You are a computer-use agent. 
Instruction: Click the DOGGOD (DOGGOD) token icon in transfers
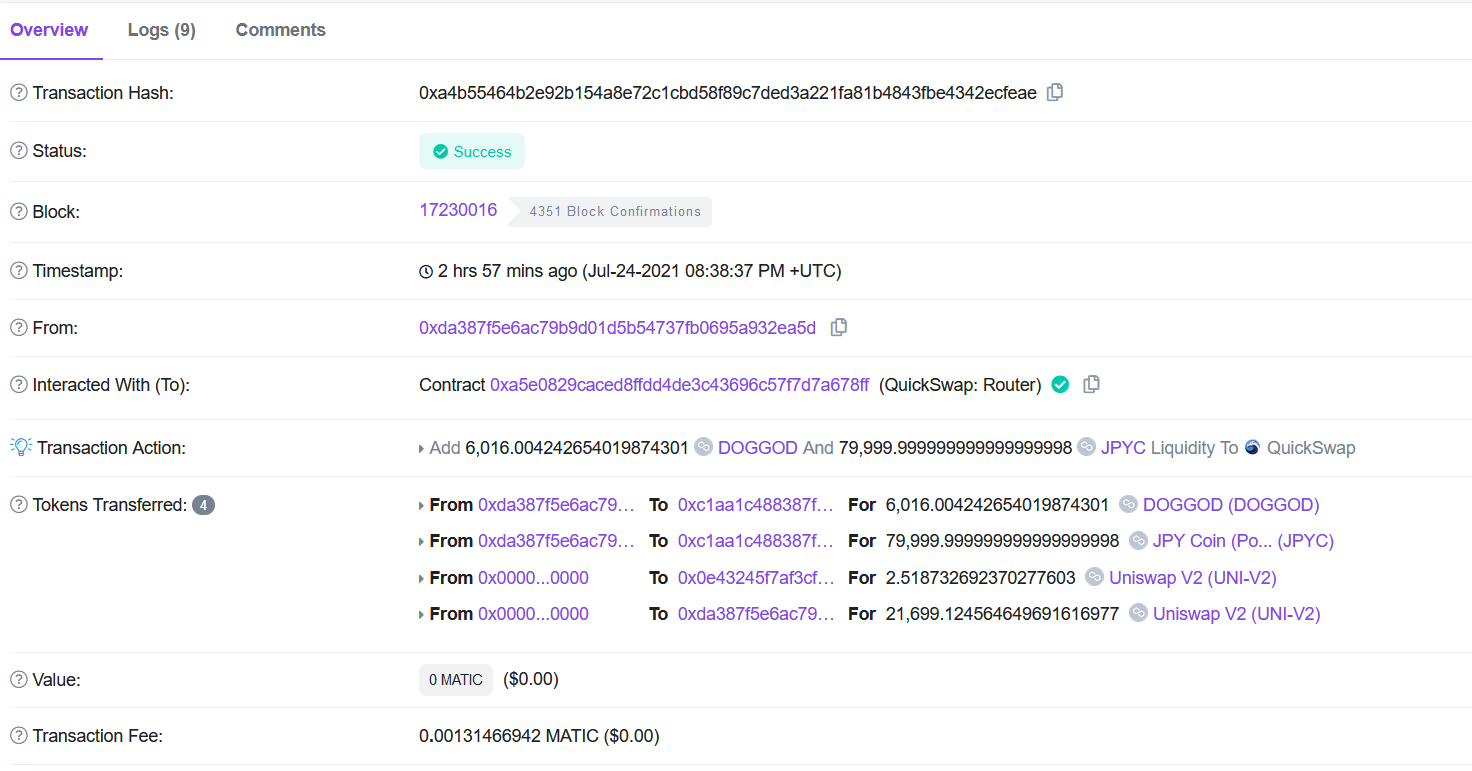tap(1128, 504)
